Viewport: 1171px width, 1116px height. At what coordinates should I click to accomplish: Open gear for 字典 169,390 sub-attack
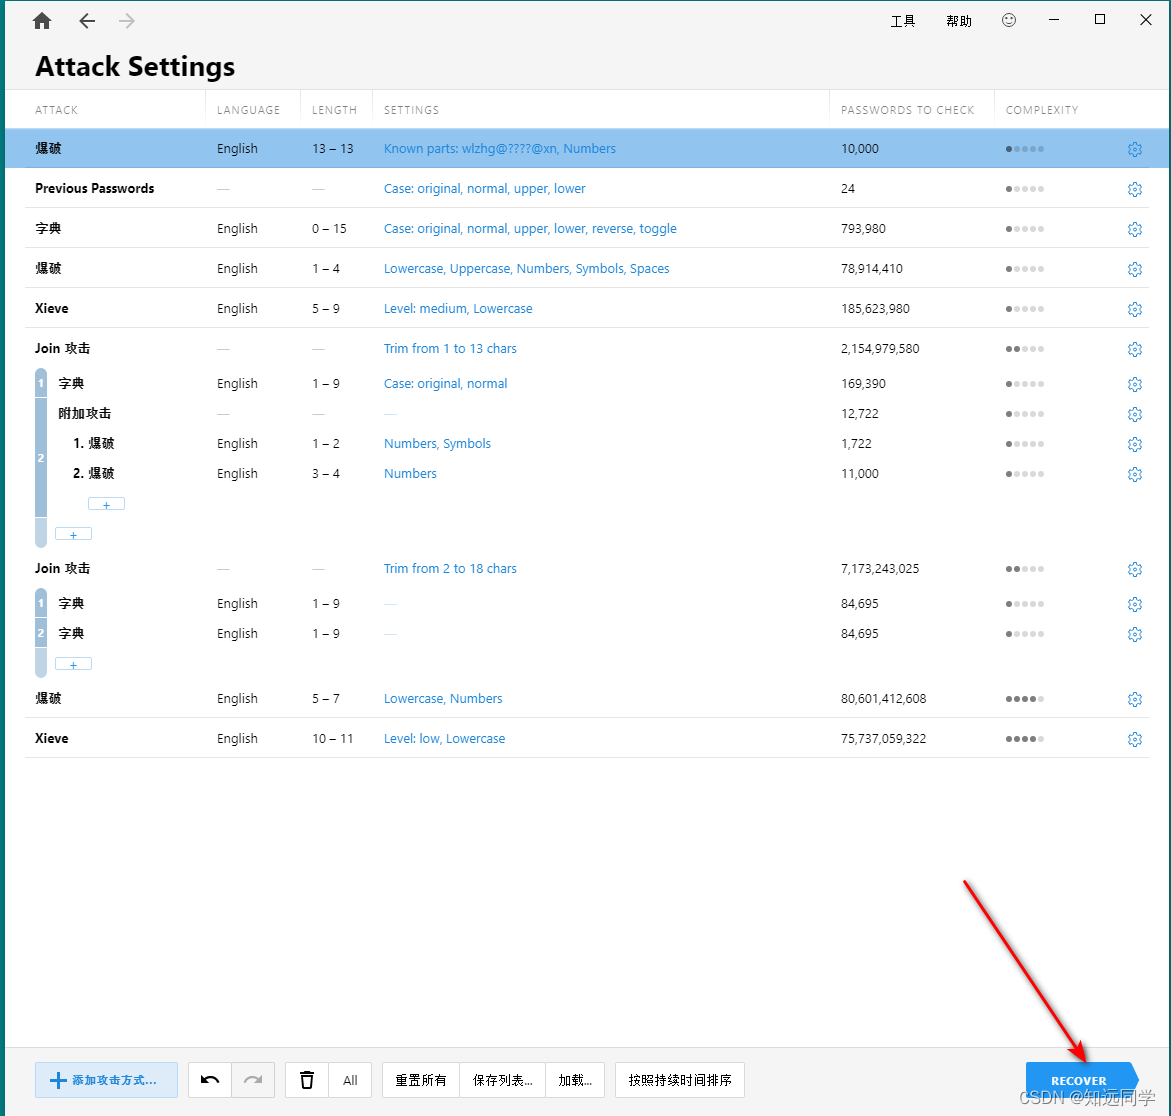[1134, 384]
